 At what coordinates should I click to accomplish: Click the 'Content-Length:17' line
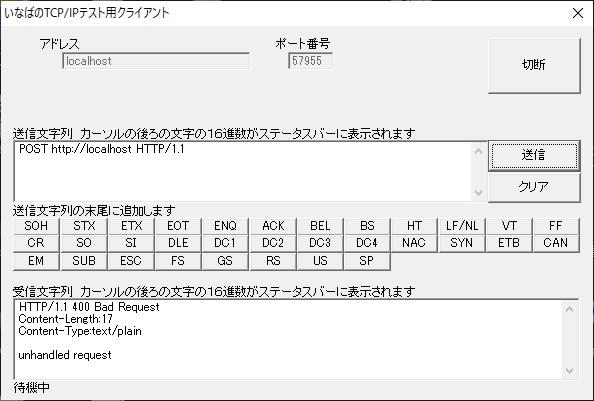(x=66, y=319)
